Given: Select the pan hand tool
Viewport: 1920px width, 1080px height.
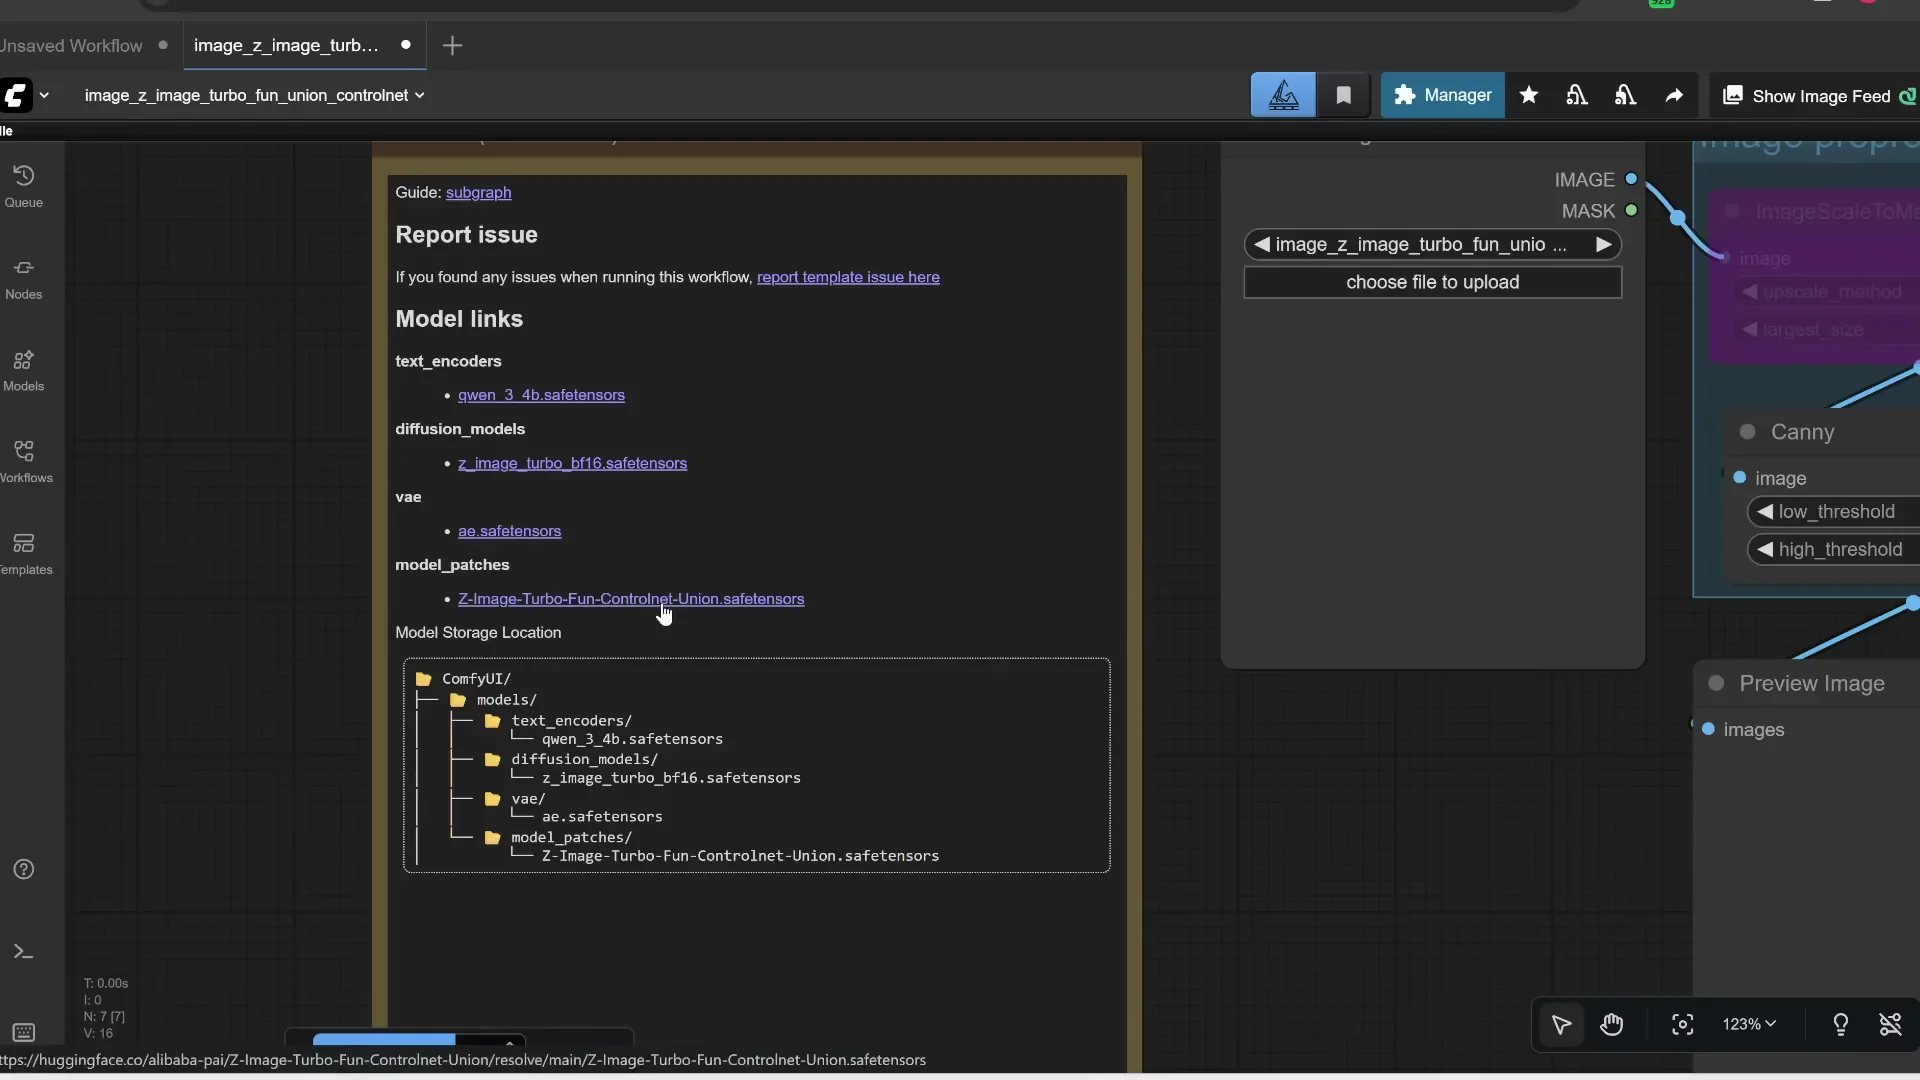Looking at the screenshot, I should point(1612,1025).
